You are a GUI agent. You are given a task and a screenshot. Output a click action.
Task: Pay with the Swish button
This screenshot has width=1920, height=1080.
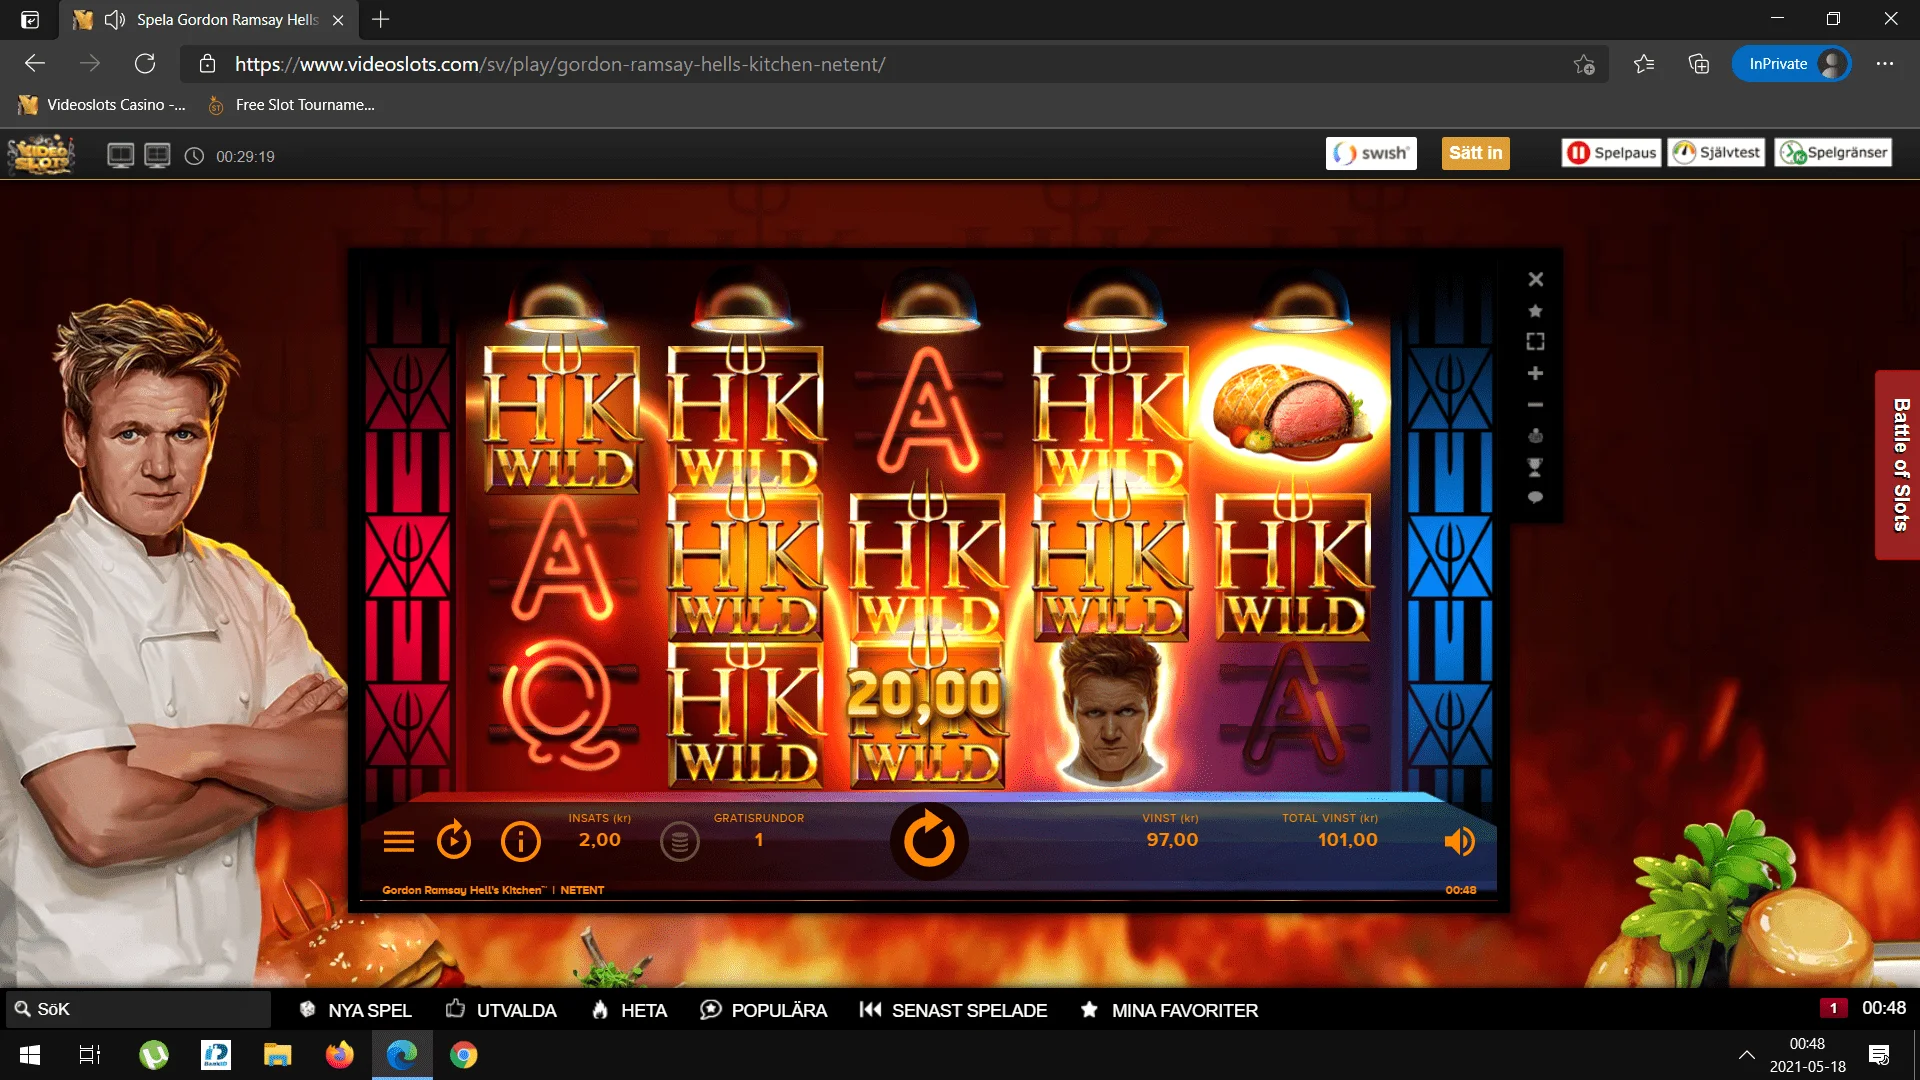(1371, 153)
